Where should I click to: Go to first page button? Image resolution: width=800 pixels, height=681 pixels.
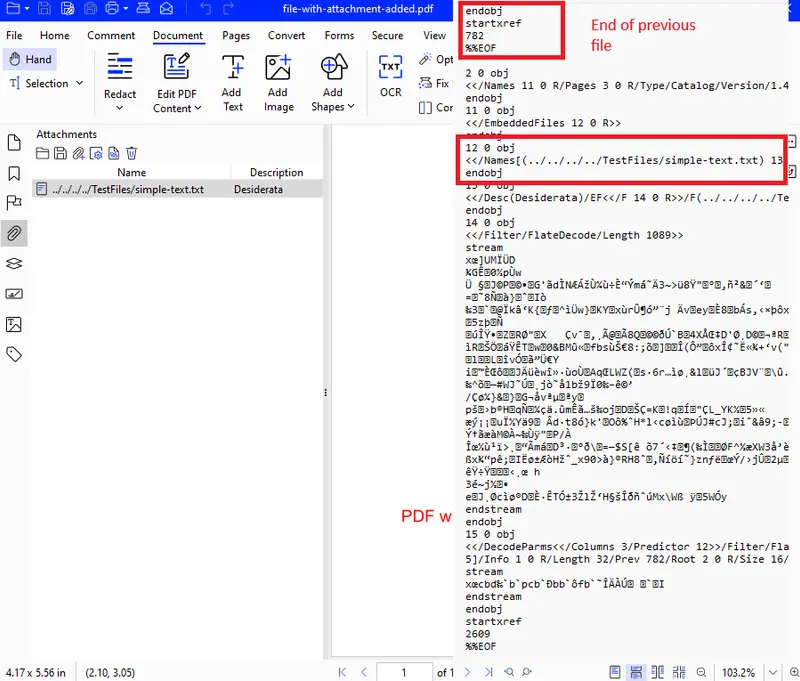pyautogui.click(x=342, y=672)
